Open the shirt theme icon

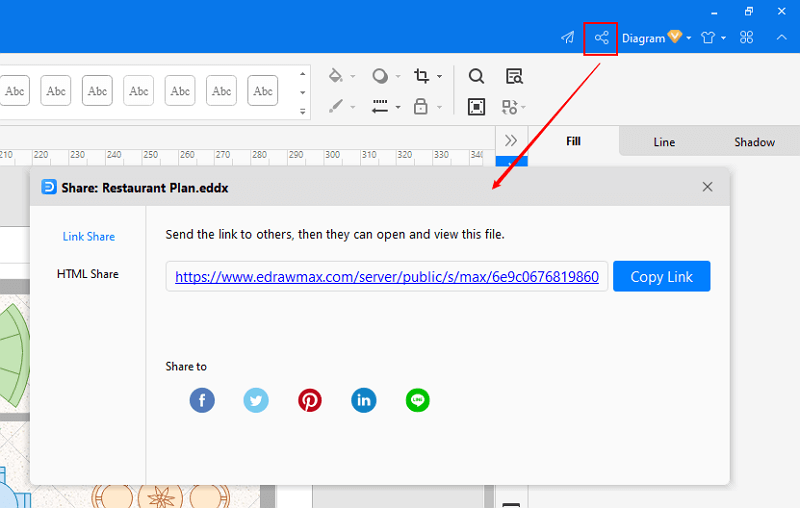[x=708, y=38]
